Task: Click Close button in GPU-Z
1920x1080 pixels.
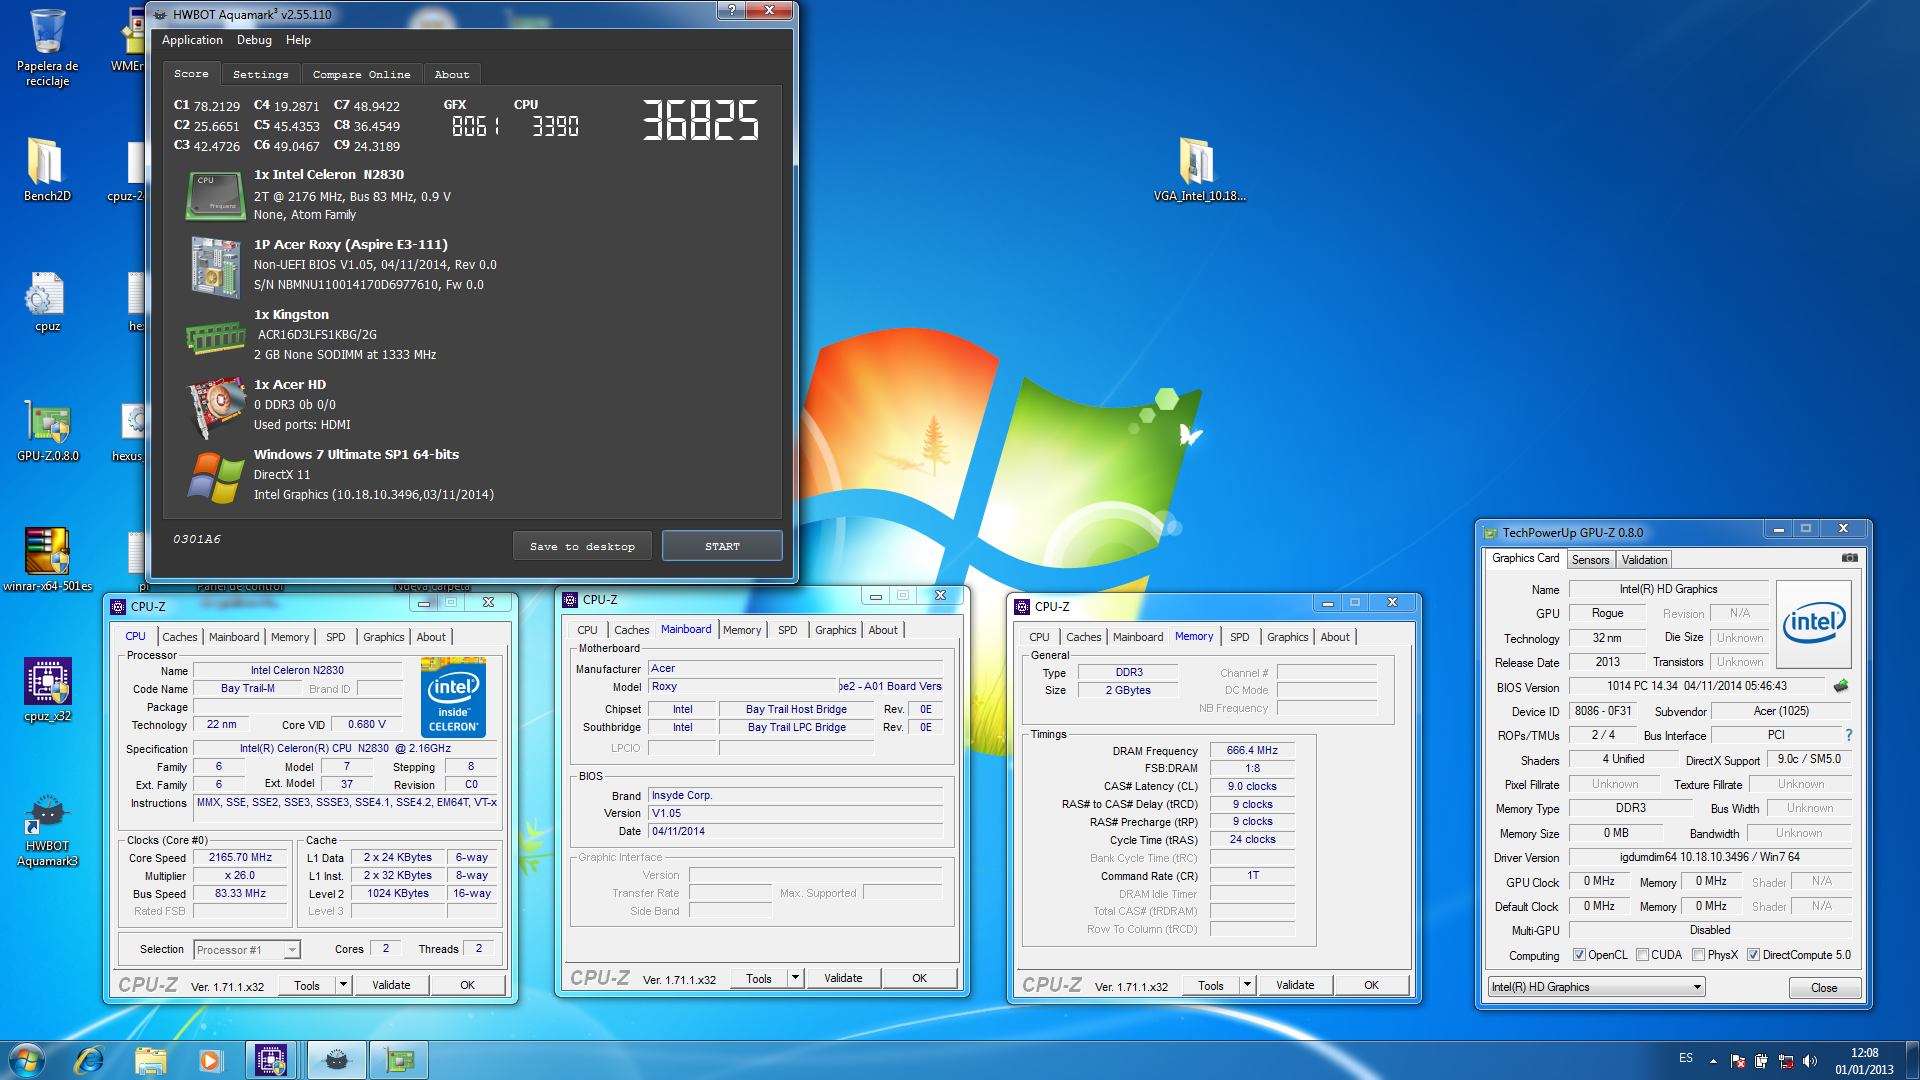Action: click(1824, 988)
